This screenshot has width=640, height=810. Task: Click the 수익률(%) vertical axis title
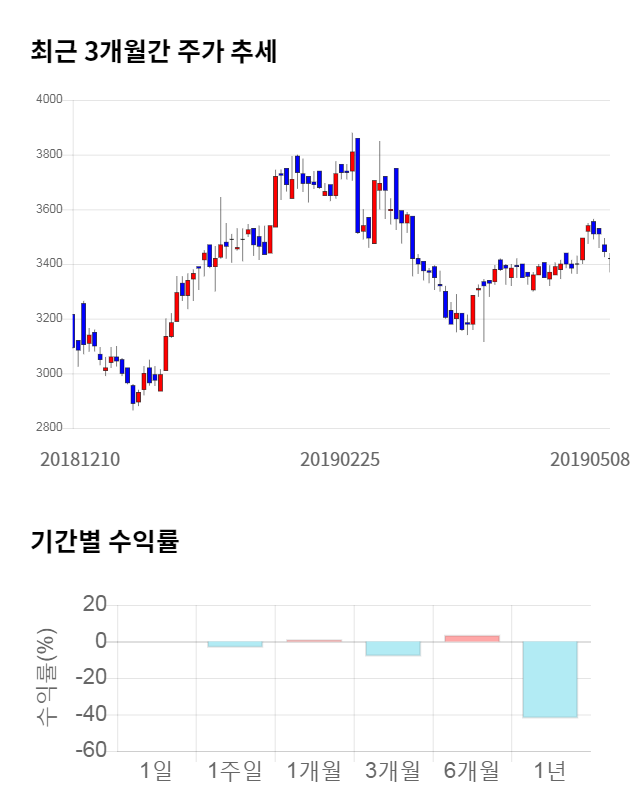(46, 677)
